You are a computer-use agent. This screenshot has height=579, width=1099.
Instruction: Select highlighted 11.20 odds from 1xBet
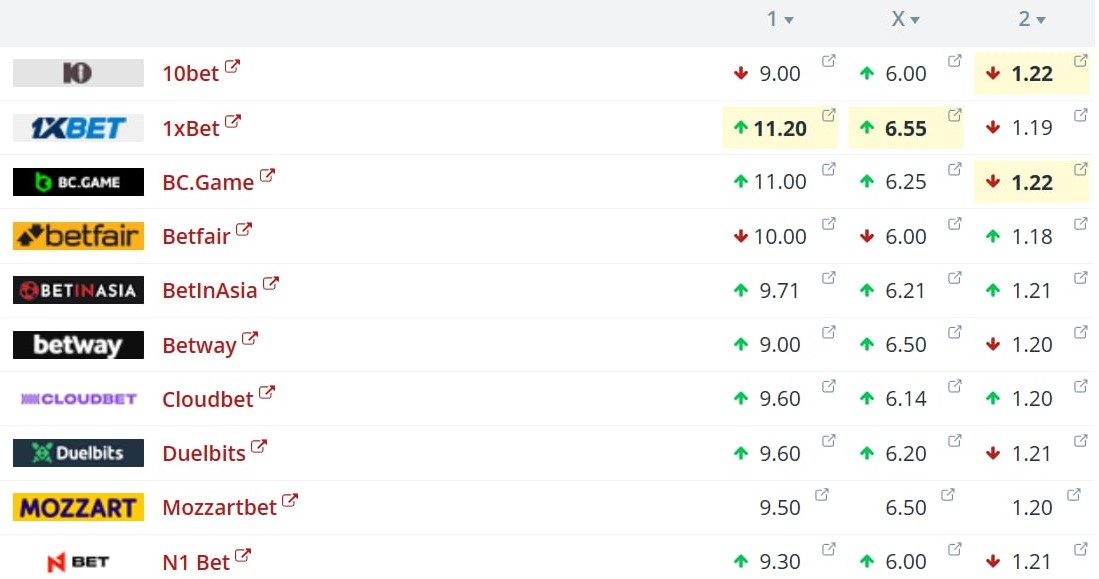(779, 128)
